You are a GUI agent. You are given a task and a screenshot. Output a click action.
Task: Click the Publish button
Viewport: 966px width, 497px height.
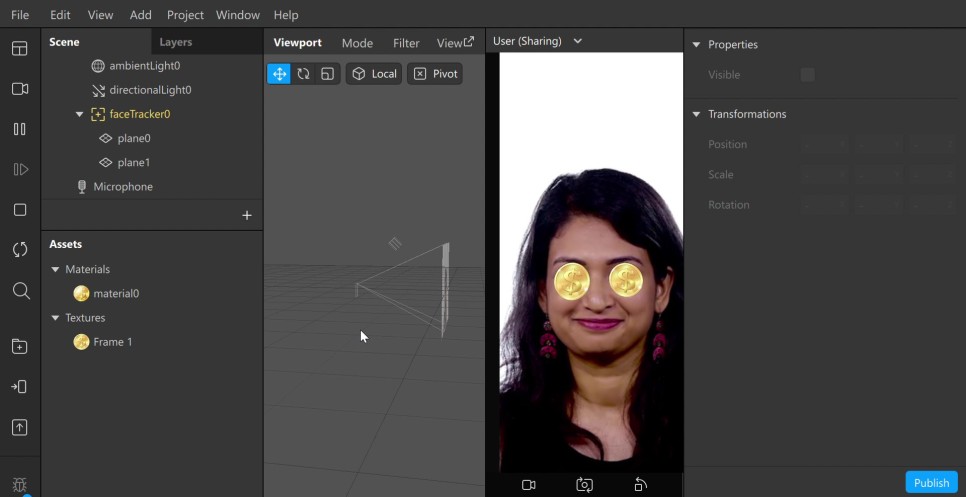tap(932, 483)
